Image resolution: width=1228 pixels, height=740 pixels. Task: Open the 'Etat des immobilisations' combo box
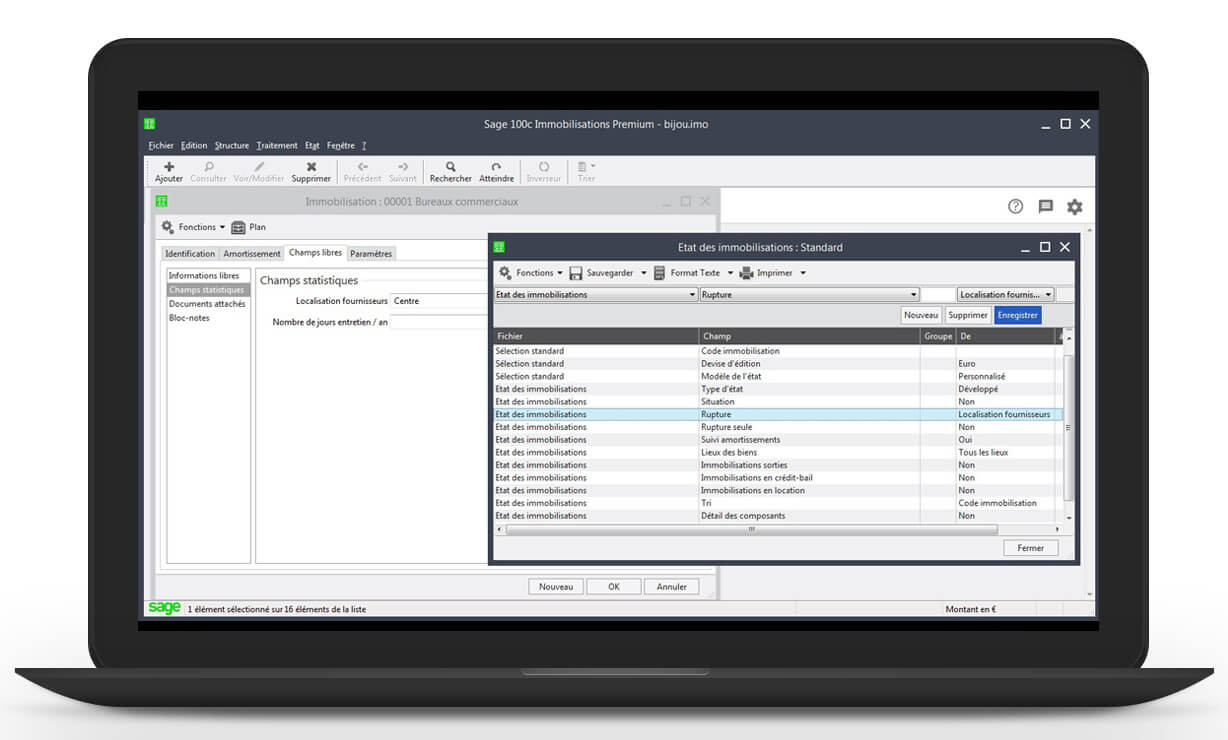[596, 295]
